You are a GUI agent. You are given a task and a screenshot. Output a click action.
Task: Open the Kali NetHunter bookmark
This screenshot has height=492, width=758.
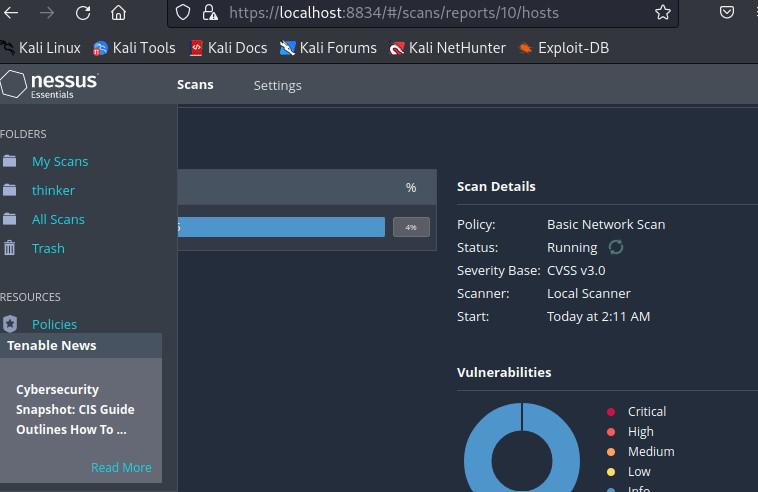click(448, 48)
